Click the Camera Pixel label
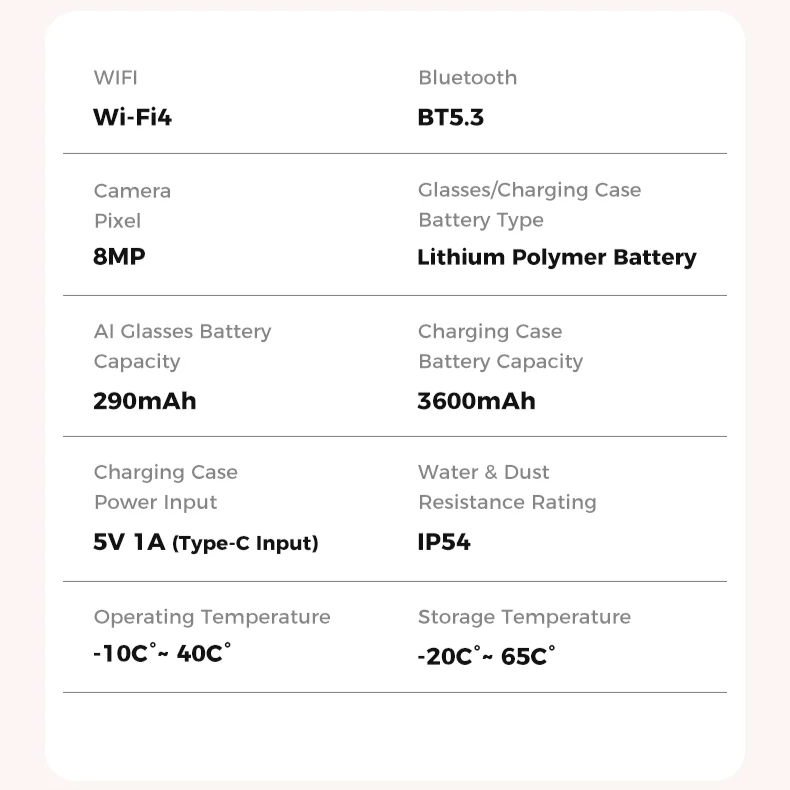Image resolution: width=790 pixels, height=790 pixels. tap(132, 206)
